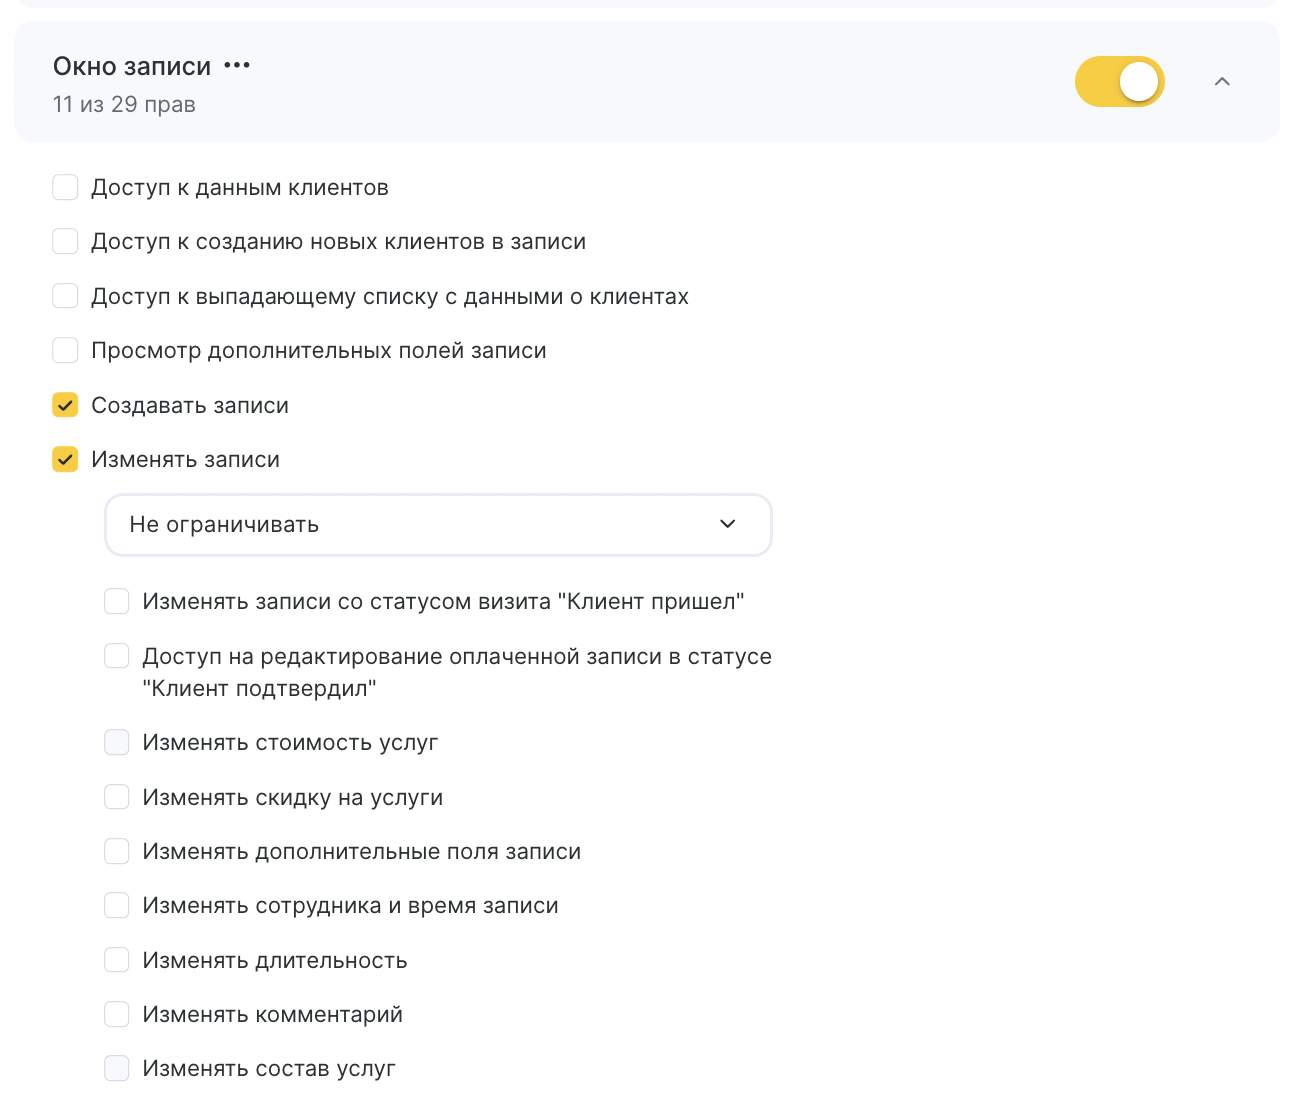
Task: Check Доступ к данным клиентов
Action: pyautogui.click(x=65, y=188)
